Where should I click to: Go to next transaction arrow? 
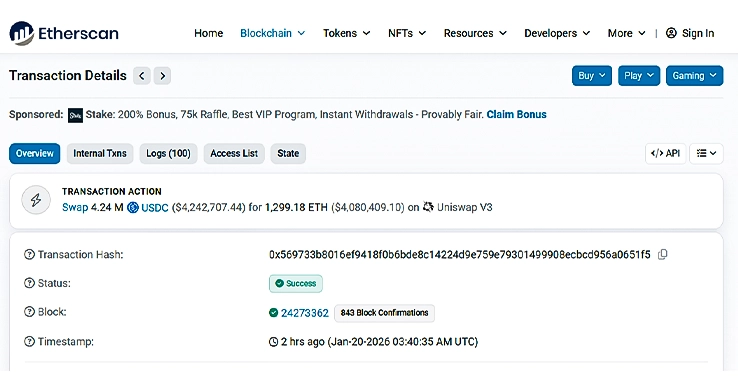(162, 76)
